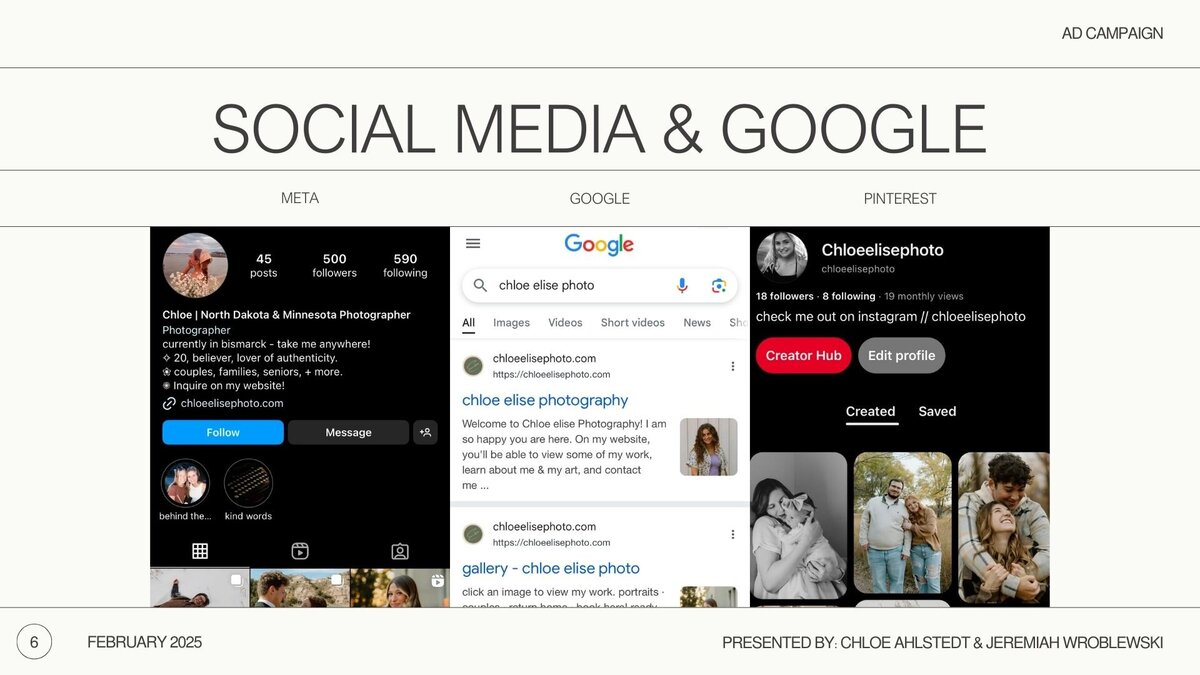The image size is (1200, 675).
Task: Open the three-dot menu for chloe elise photography result
Action: pyautogui.click(x=732, y=366)
